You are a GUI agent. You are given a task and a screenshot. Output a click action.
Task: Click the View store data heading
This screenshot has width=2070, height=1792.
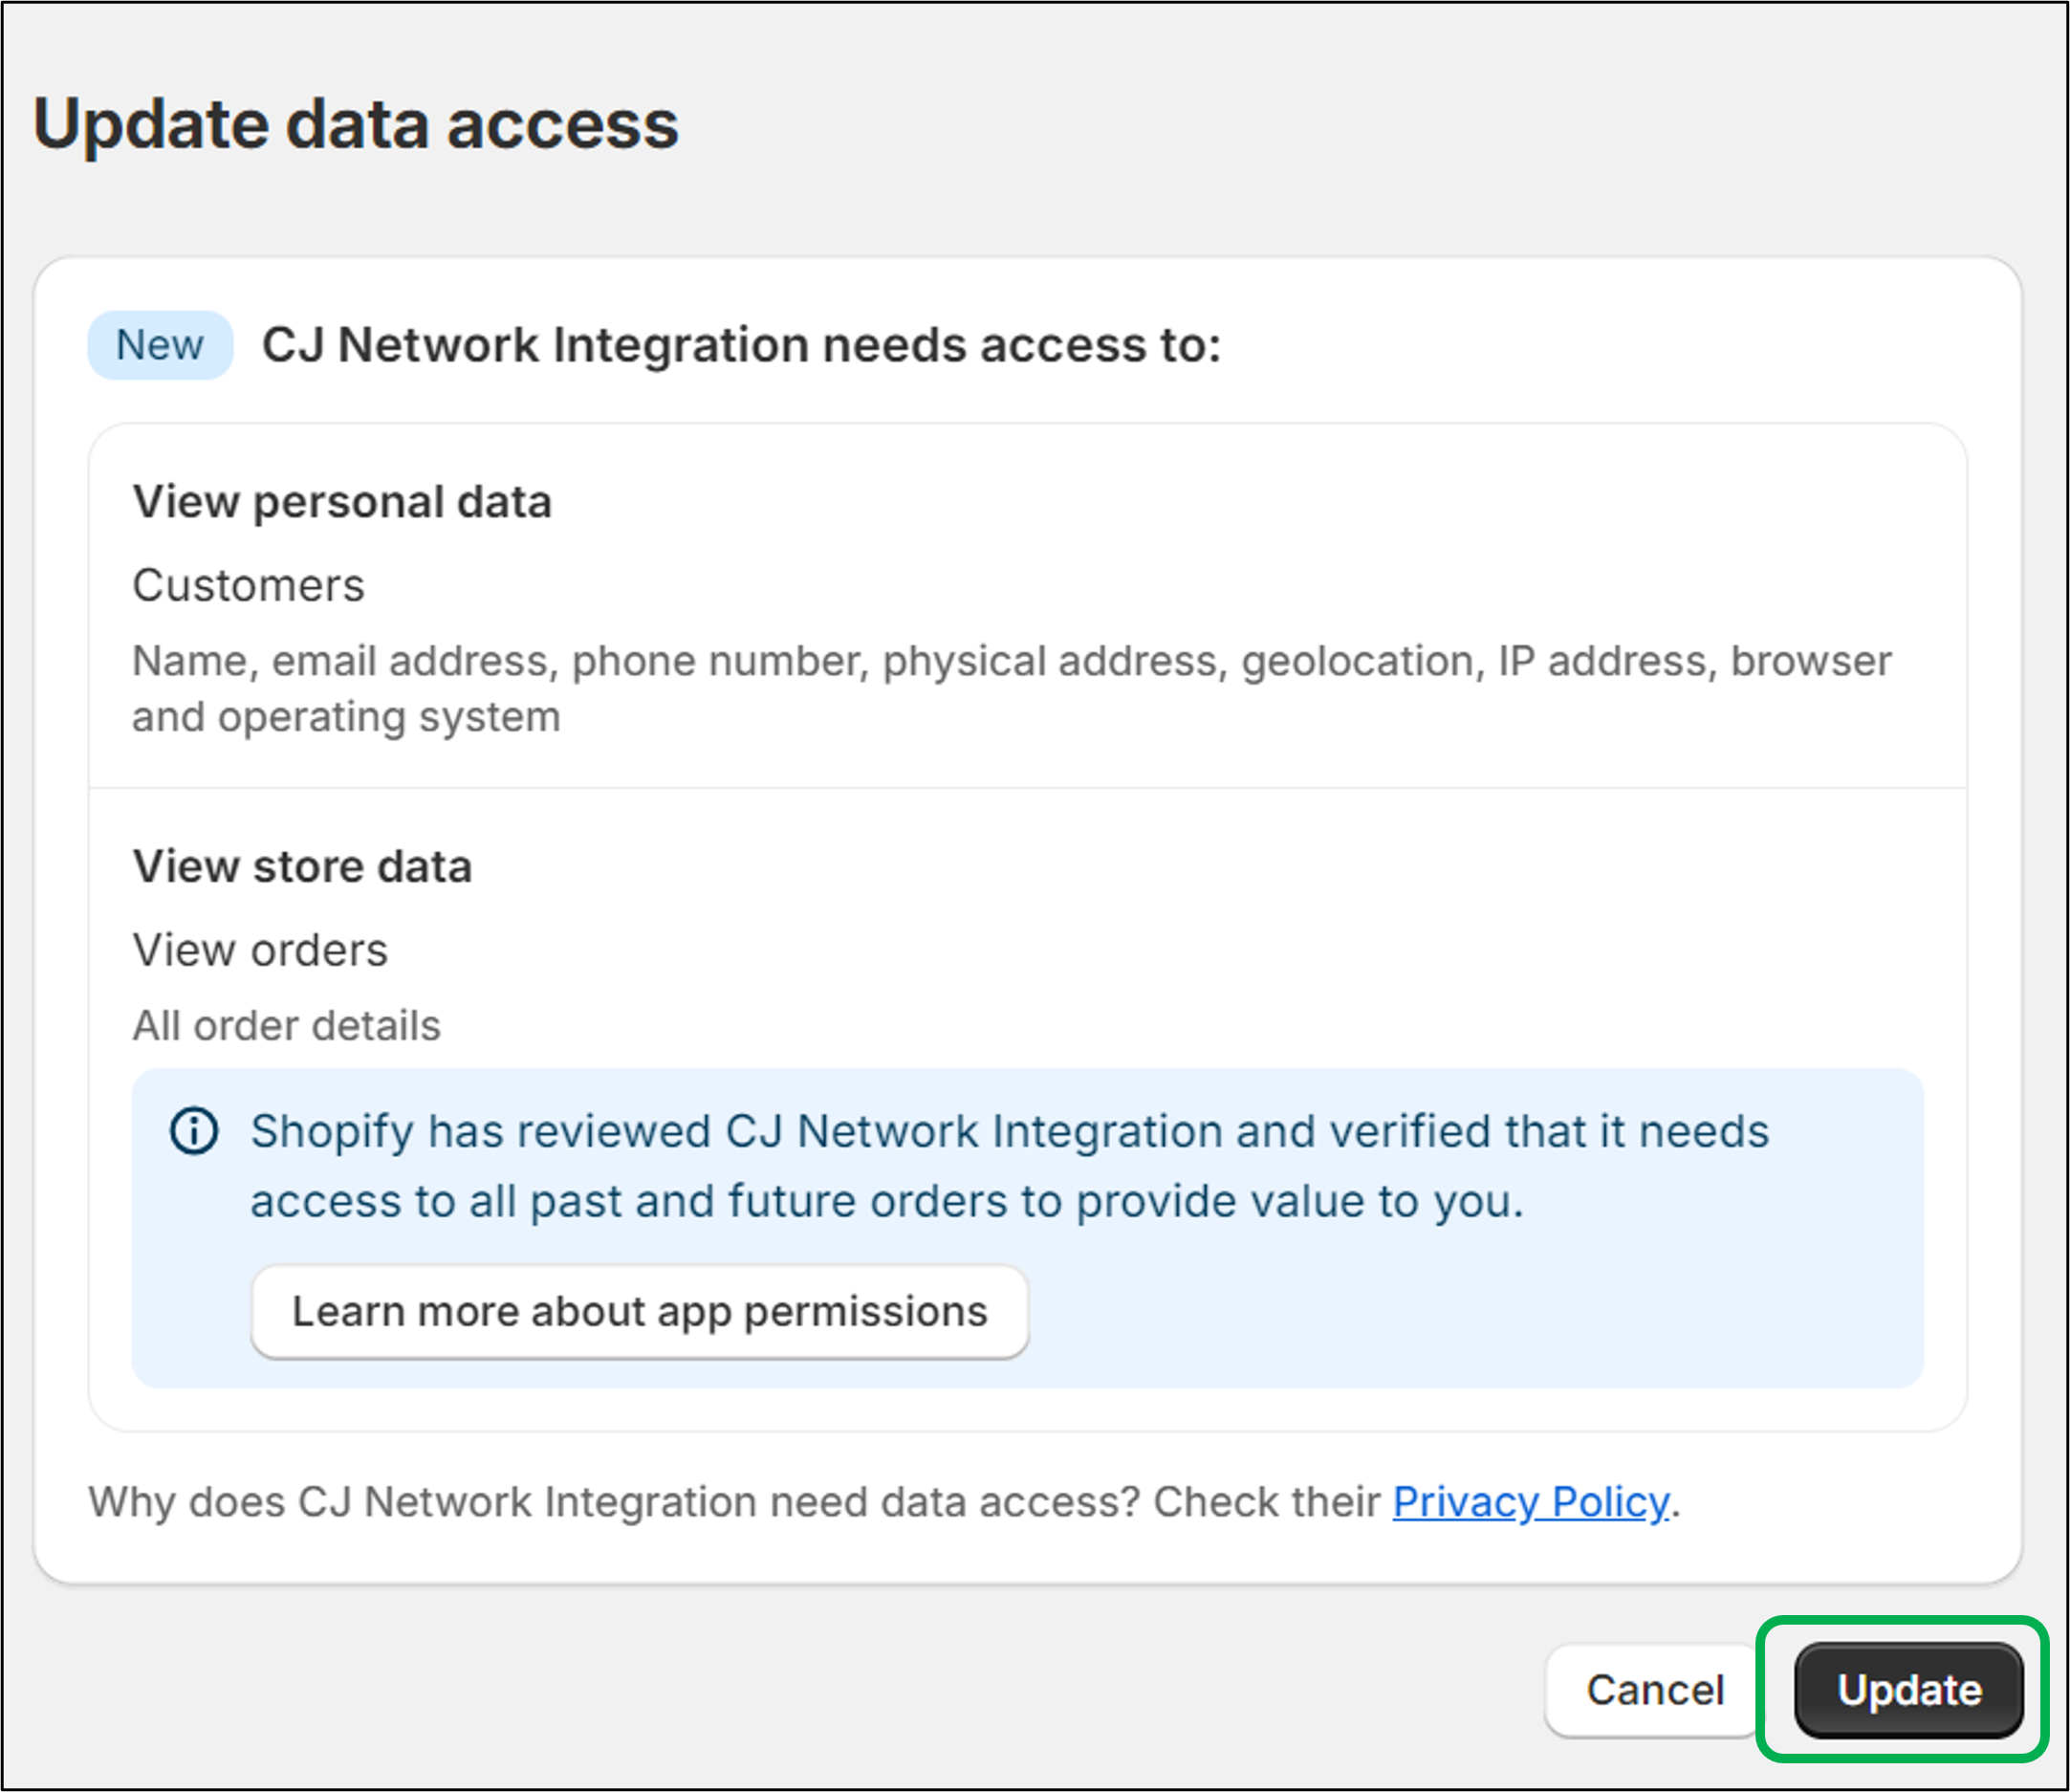point(303,866)
